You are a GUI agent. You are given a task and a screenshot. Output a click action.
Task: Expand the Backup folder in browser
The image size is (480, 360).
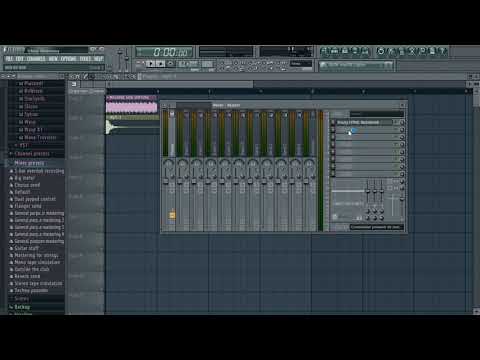click(22, 307)
